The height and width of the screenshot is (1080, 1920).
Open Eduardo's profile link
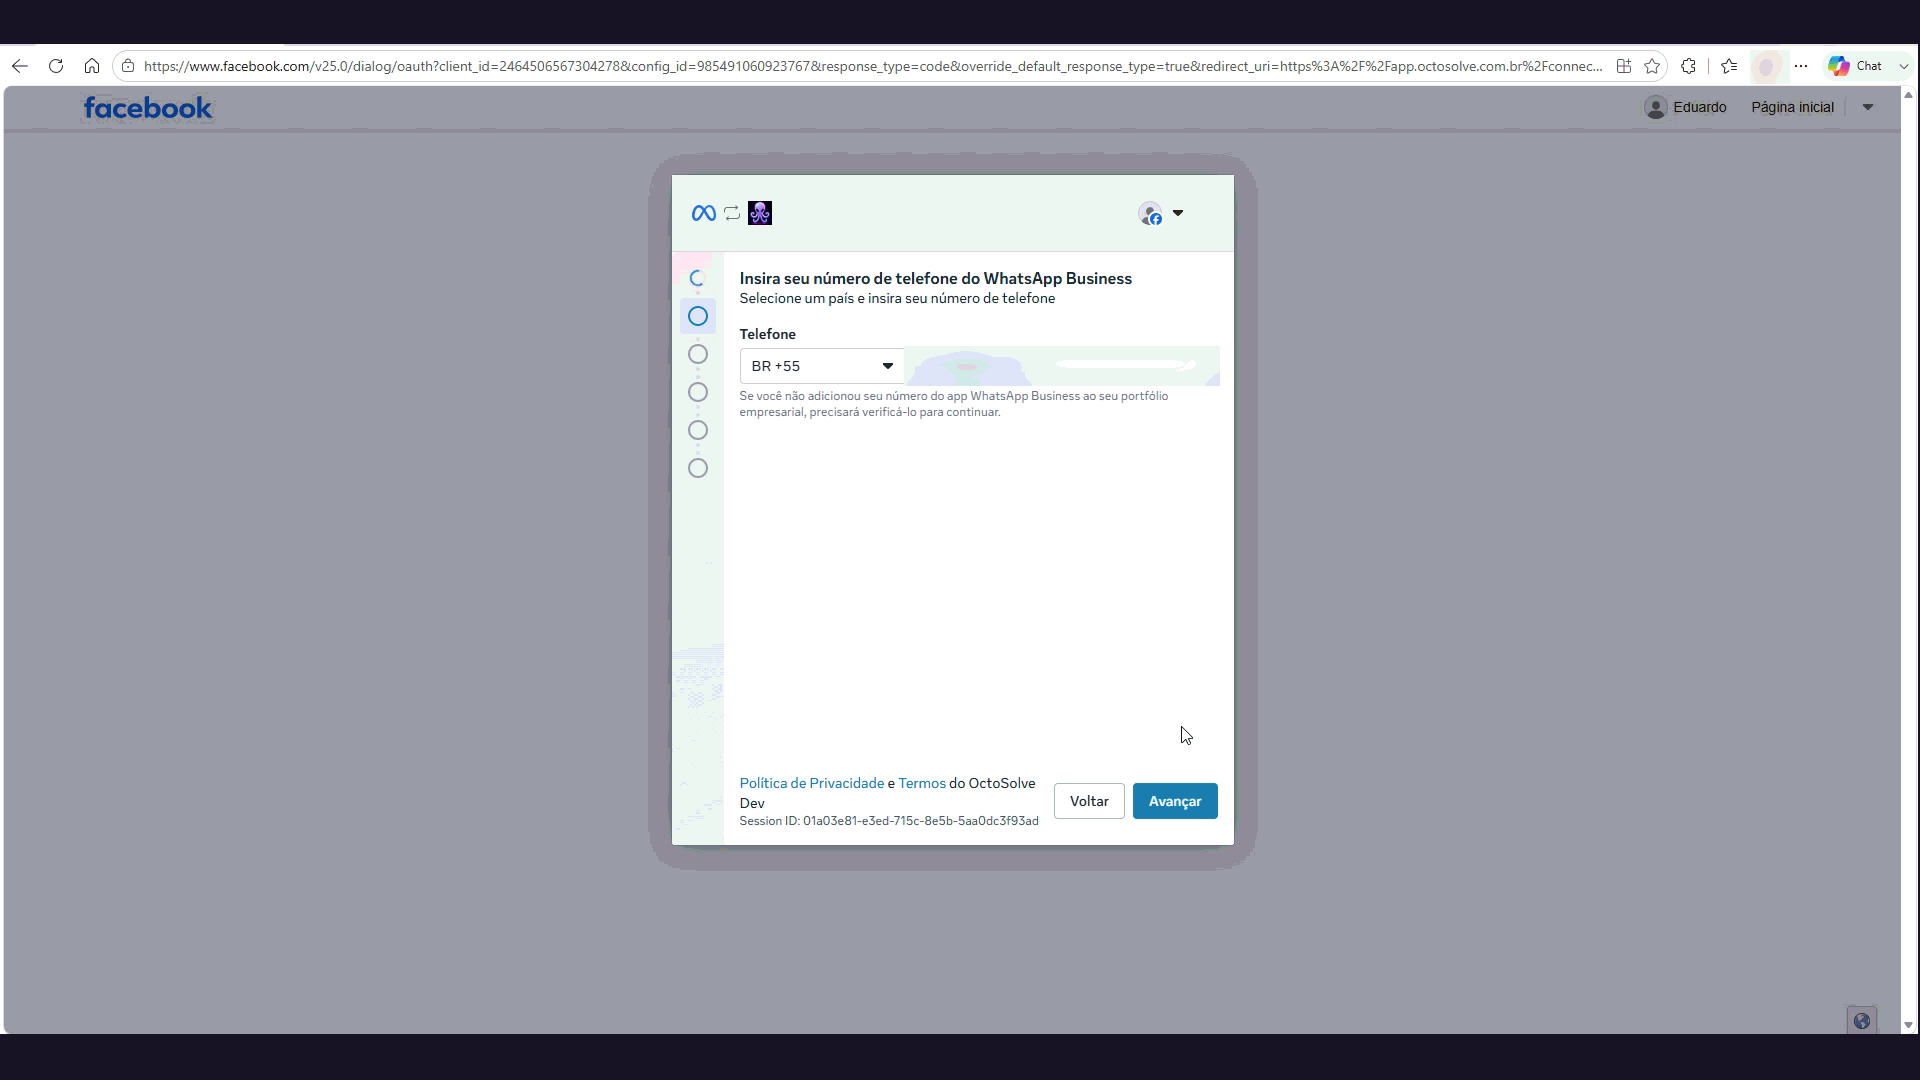click(1686, 107)
